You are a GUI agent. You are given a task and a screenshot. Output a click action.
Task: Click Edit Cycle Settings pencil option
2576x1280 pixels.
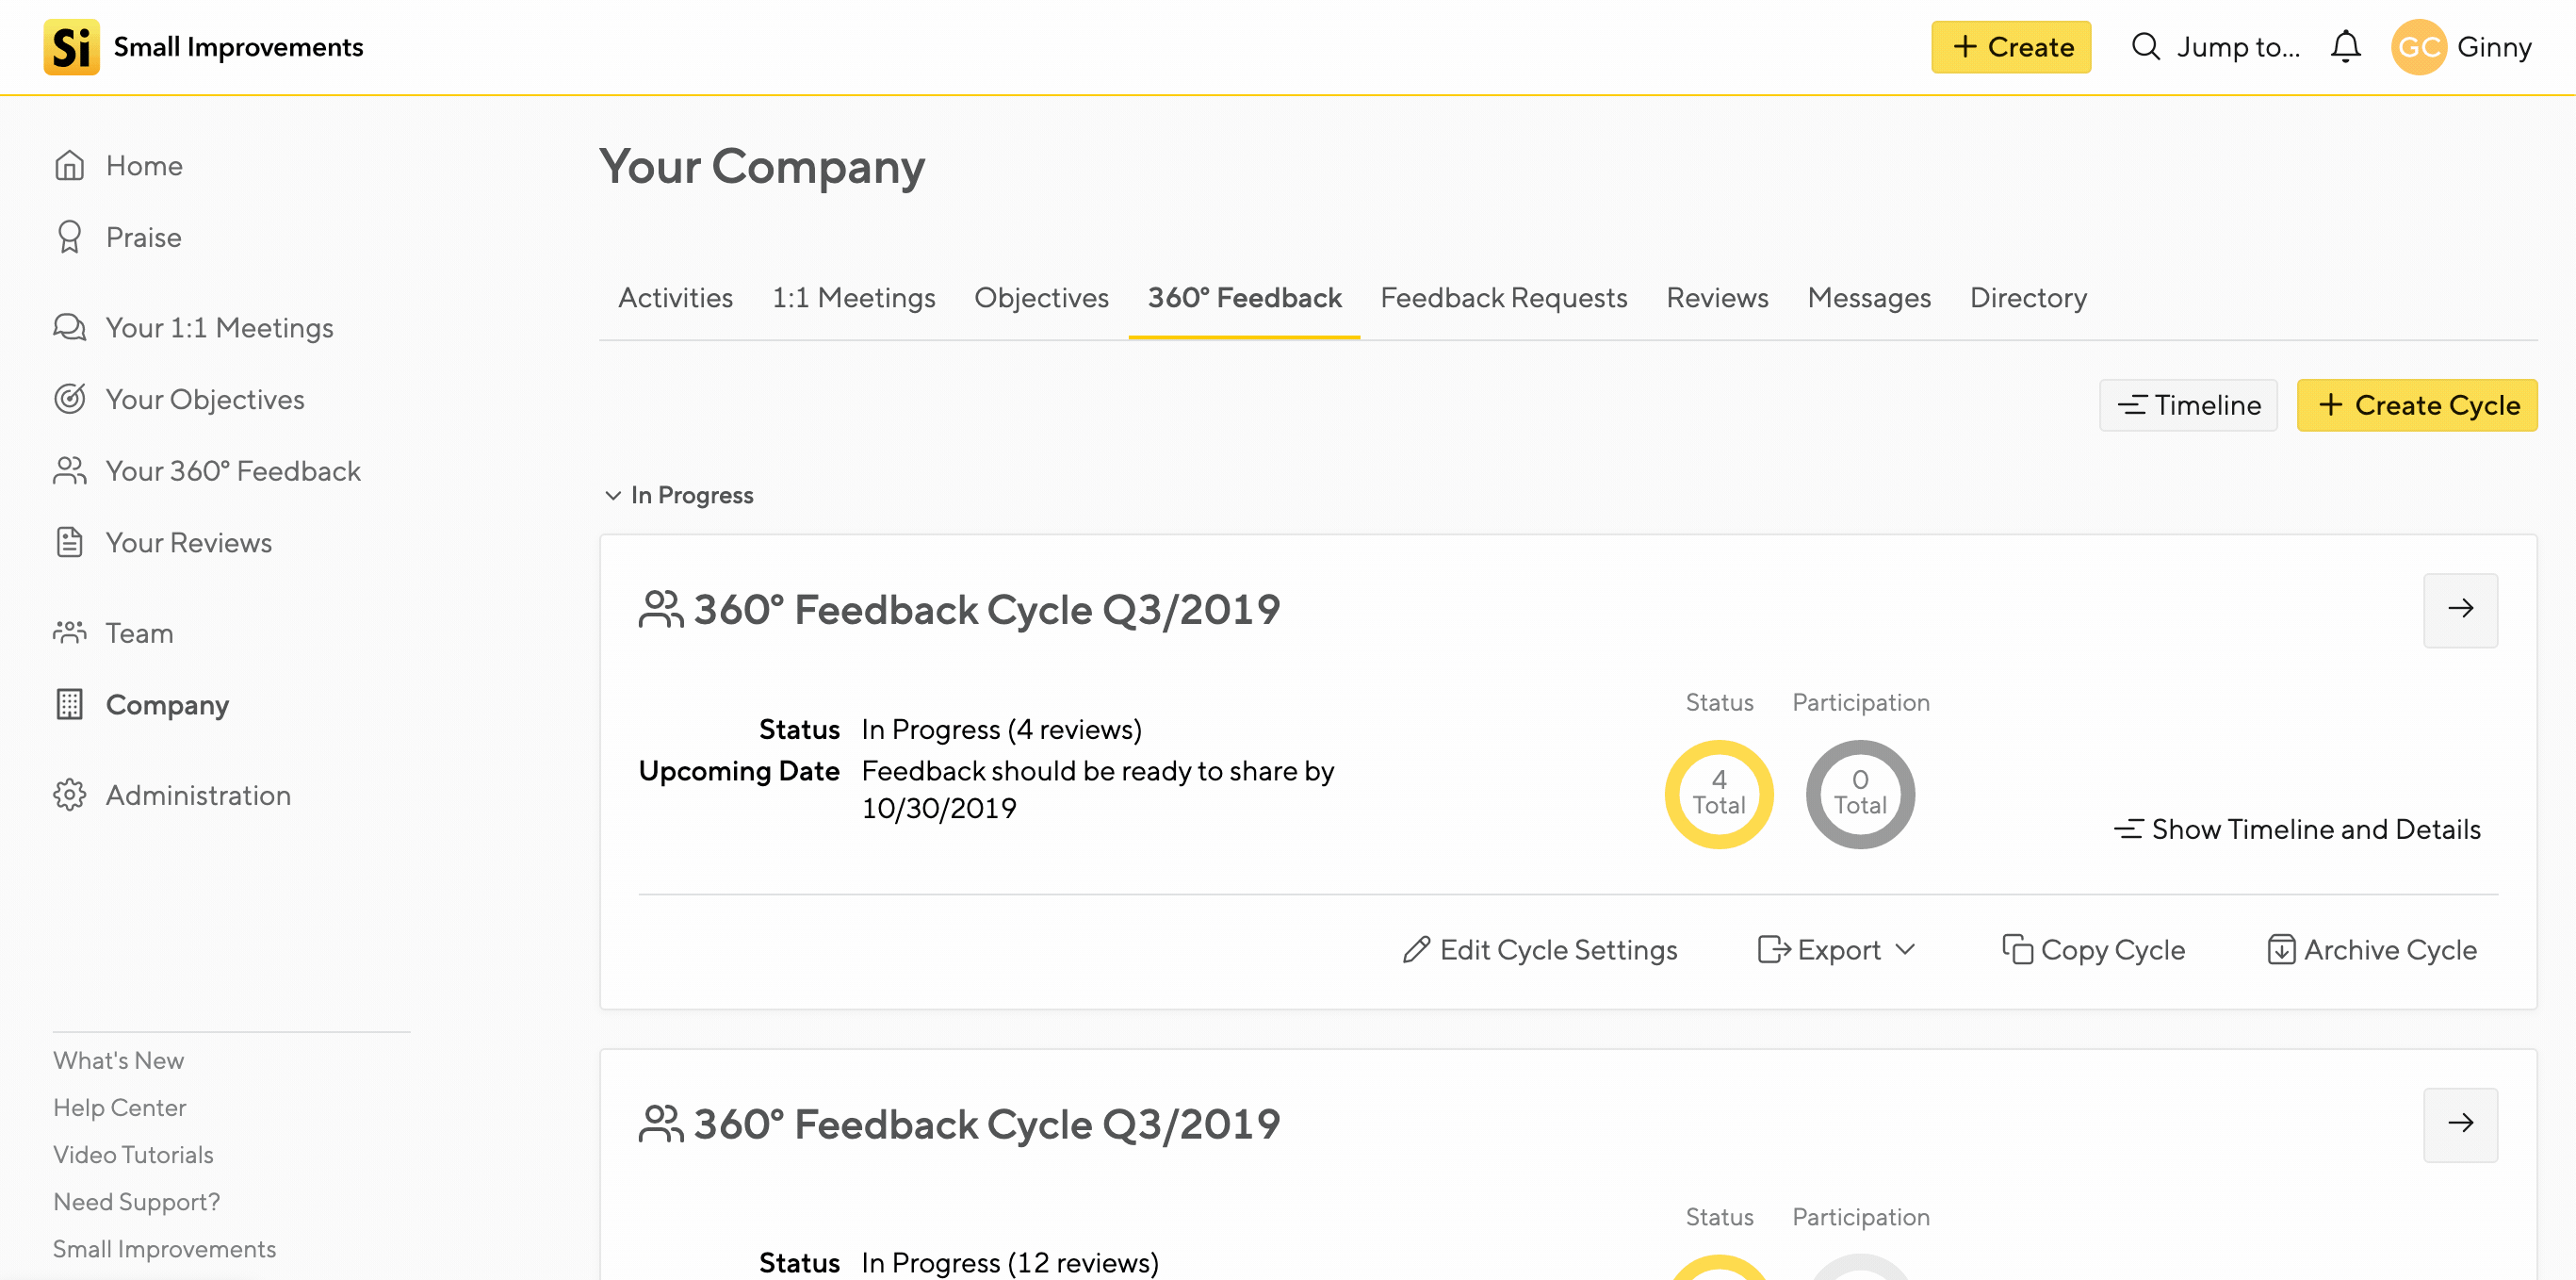pos(1540,950)
